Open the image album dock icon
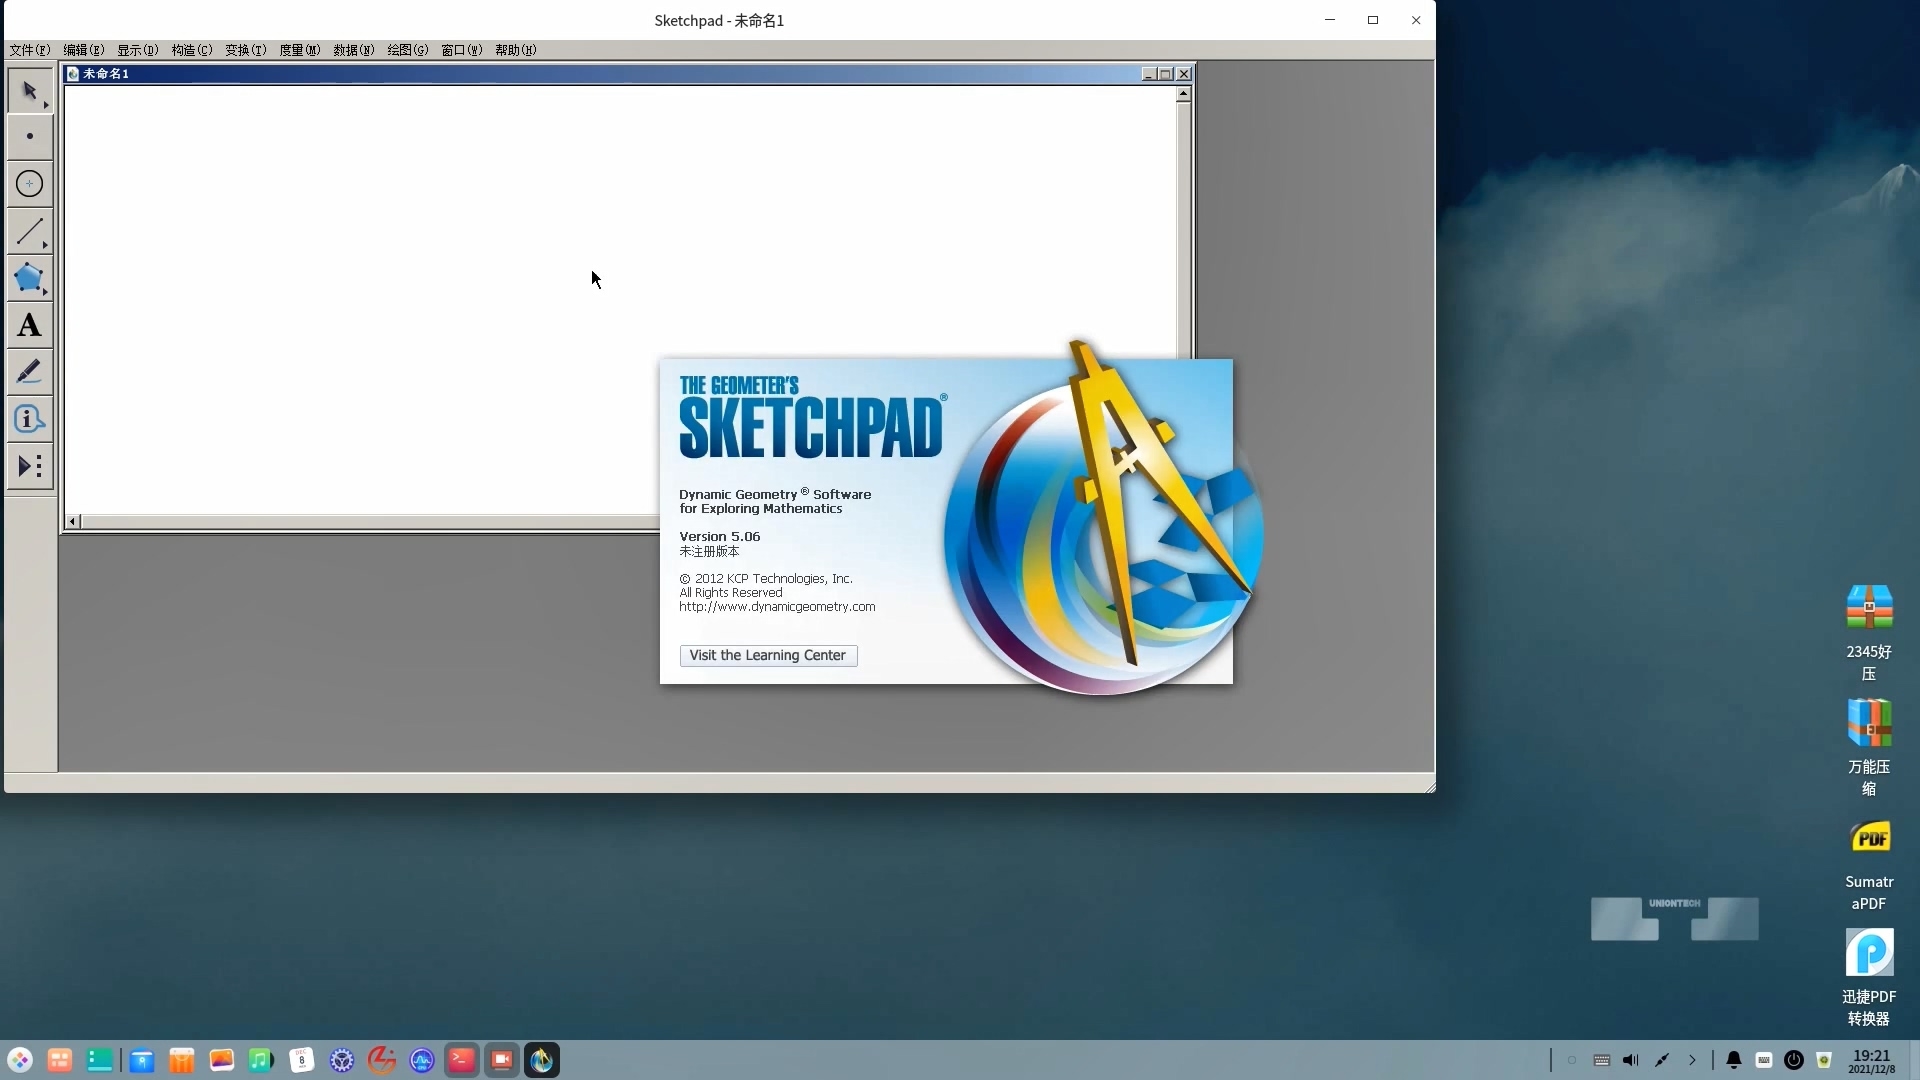The width and height of the screenshot is (1920, 1080). pyautogui.click(x=222, y=1060)
